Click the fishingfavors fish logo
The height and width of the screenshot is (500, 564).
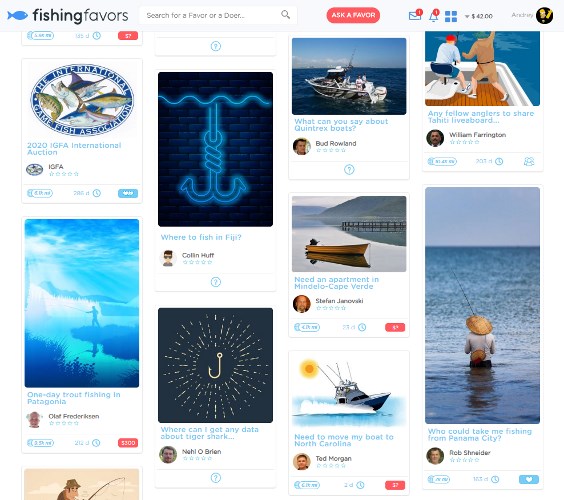17,15
